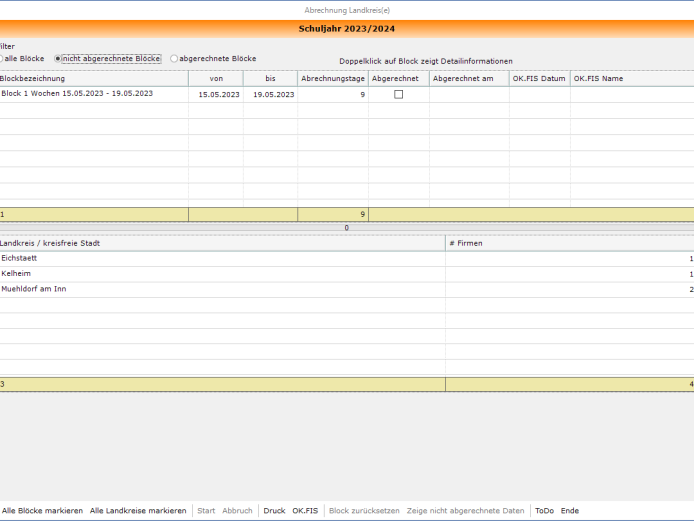Select 'nicht abgerechnete Blöcke' filter option
This screenshot has height=521, width=694.
(x=107, y=58)
